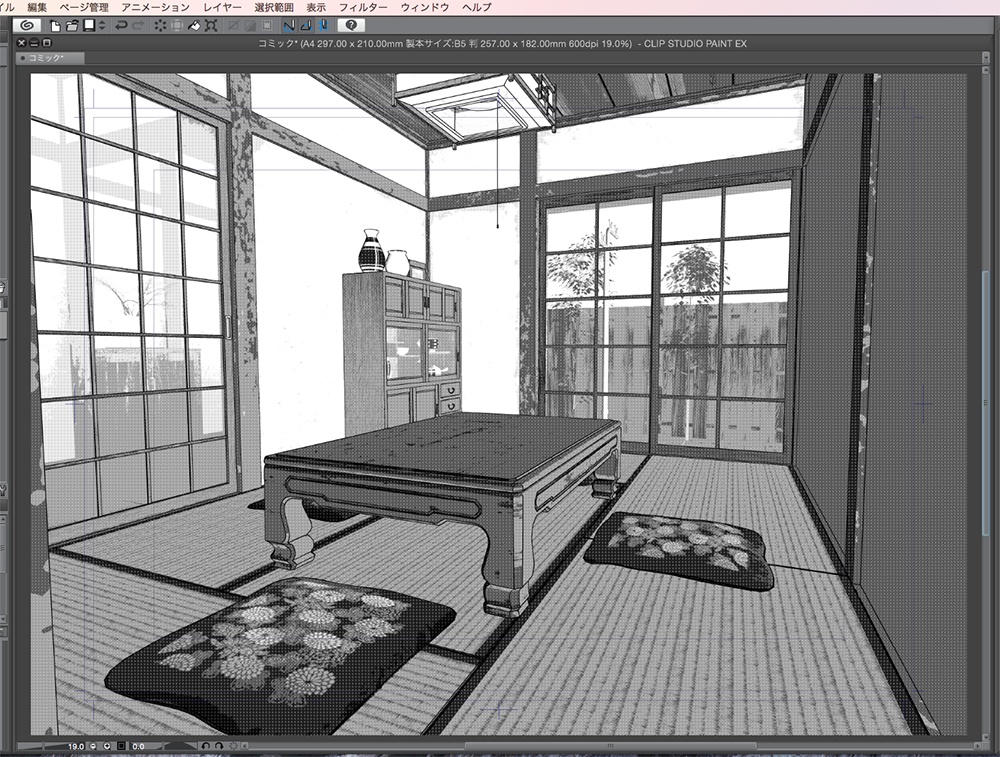This screenshot has height=757, width=1000.
Task: Open the ウィンドウ menu
Action: coord(425,7)
